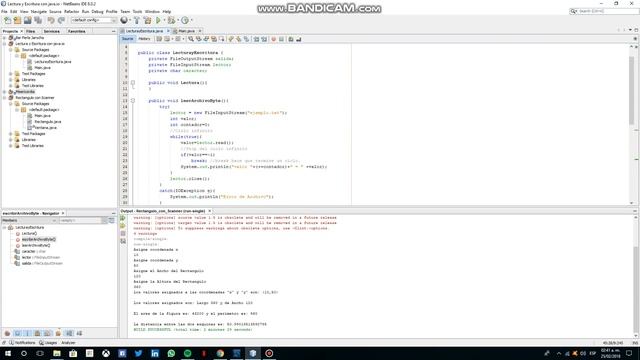Toggle the seventh Navigator filter button
The image size is (640, 360).
click(x=69, y=333)
